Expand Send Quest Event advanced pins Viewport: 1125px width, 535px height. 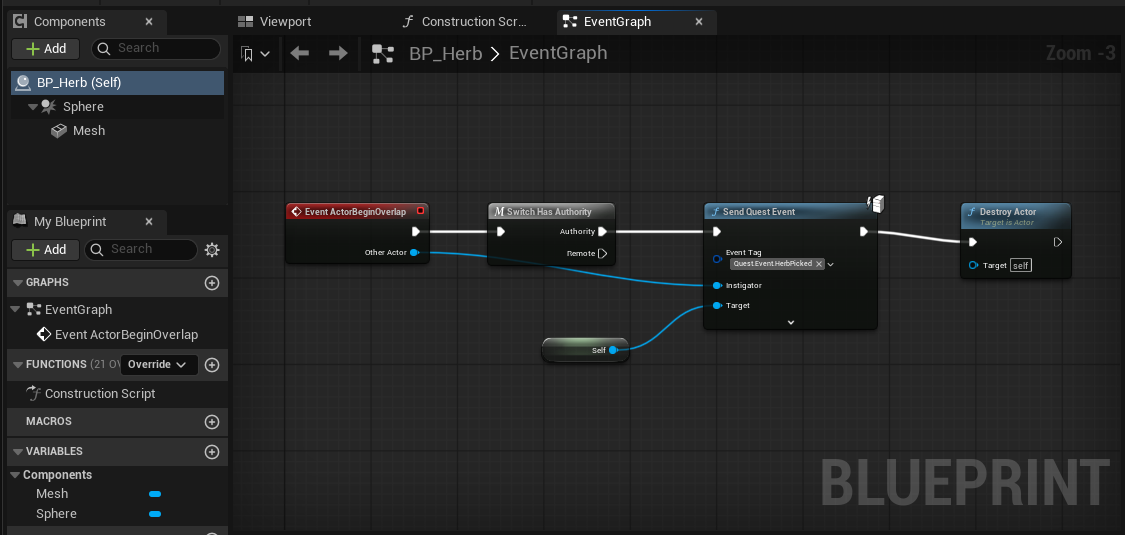(x=791, y=323)
